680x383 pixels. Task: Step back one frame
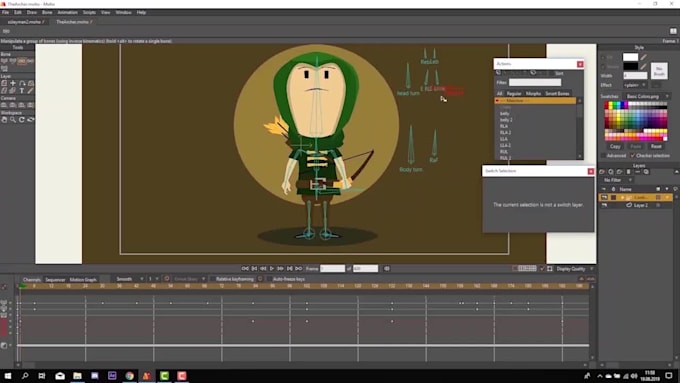coord(263,269)
